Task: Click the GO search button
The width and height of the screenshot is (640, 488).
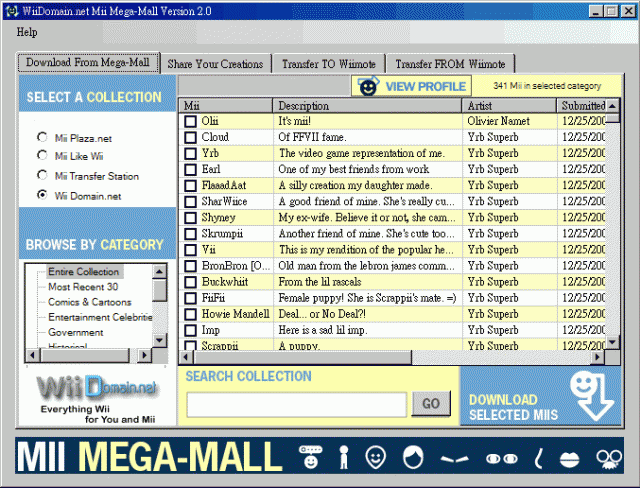Action: coord(431,404)
